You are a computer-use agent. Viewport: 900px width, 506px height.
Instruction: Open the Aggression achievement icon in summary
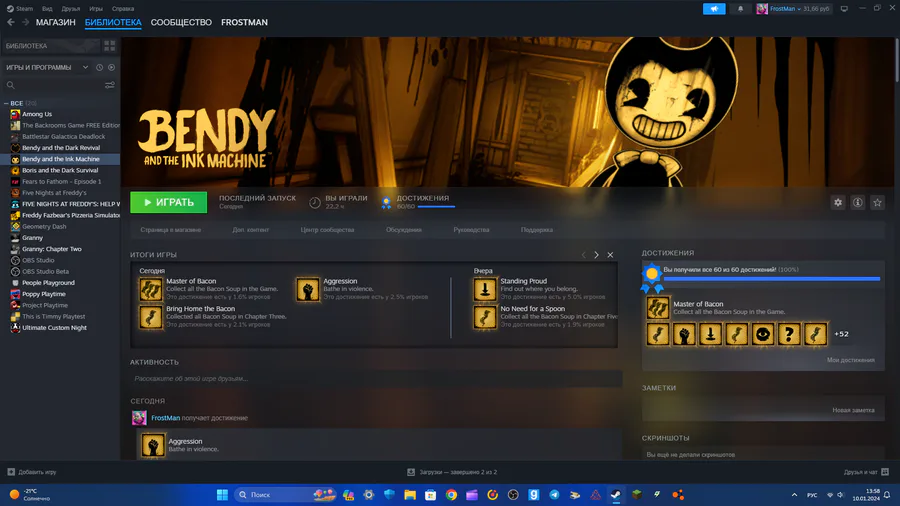pos(308,289)
